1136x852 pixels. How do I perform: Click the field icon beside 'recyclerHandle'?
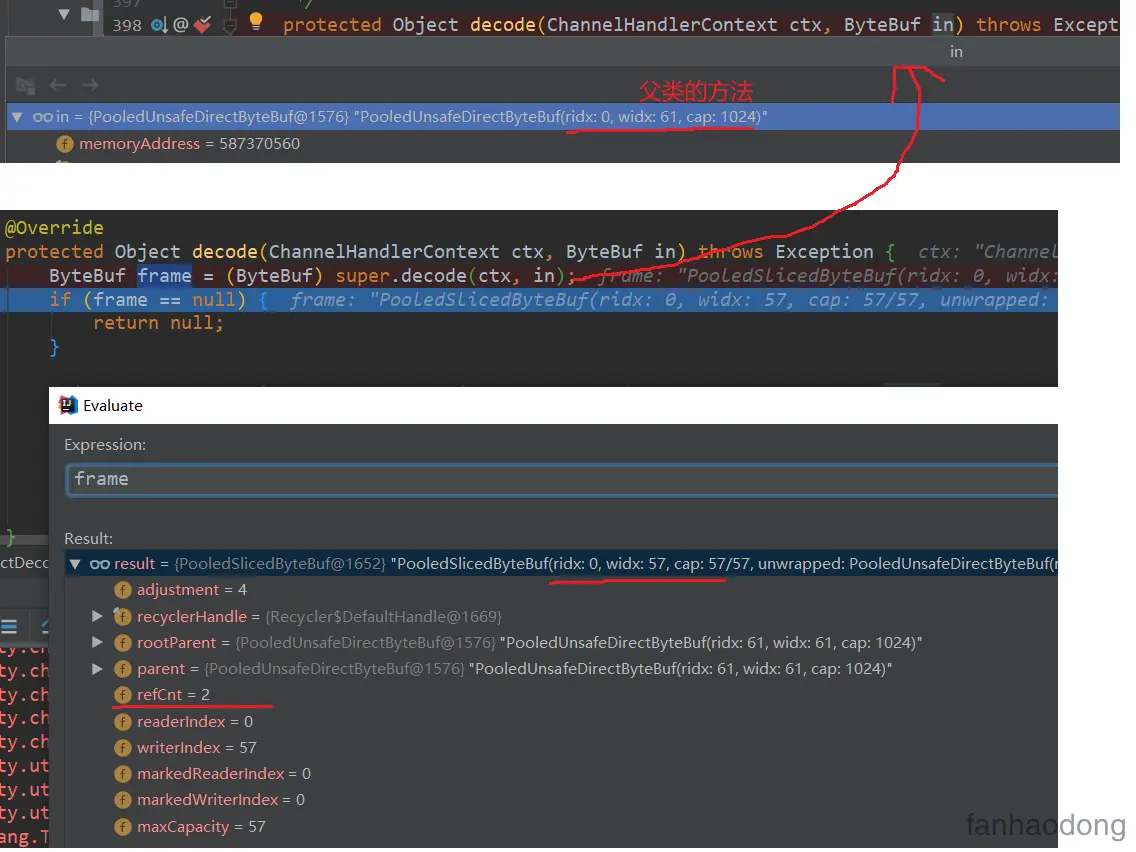pyautogui.click(x=122, y=617)
